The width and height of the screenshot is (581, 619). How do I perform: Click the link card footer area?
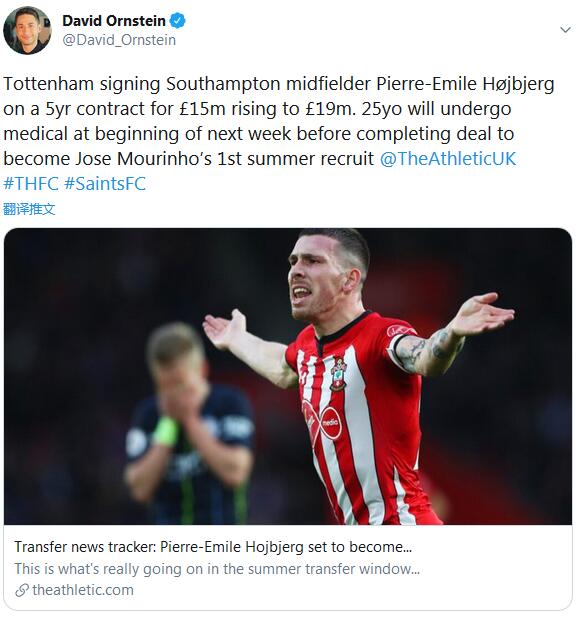point(288,568)
